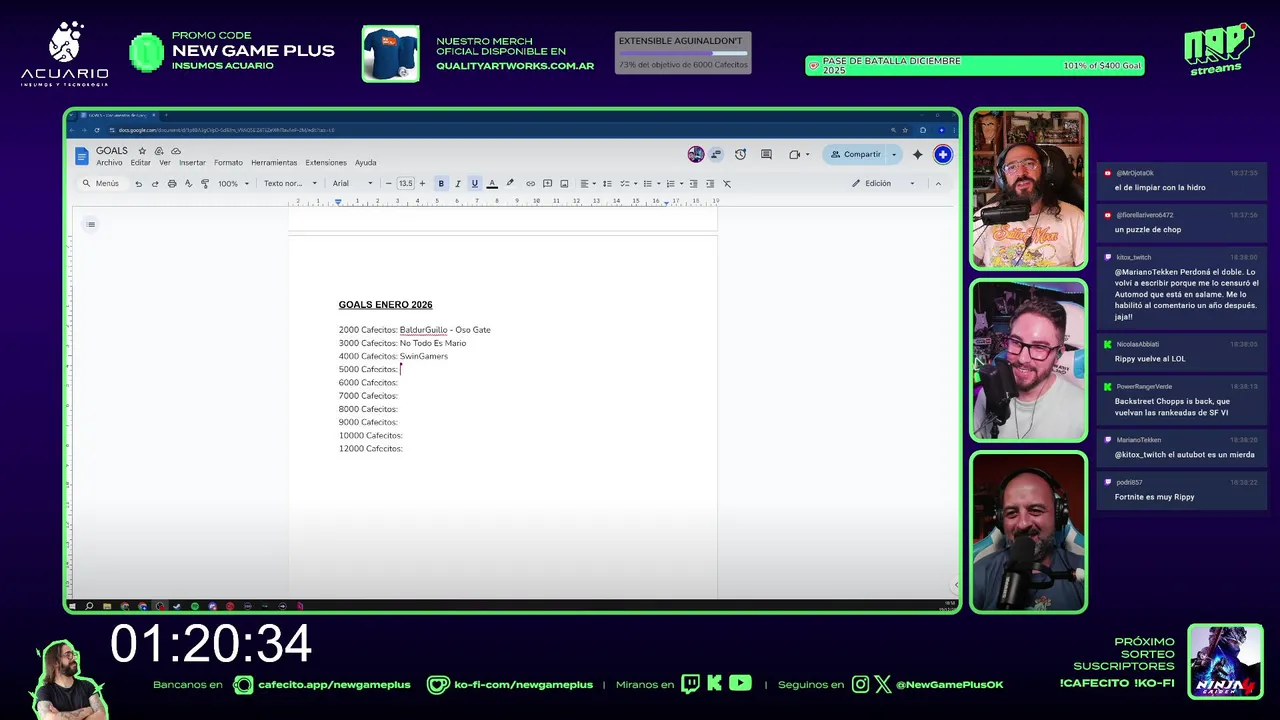The height and width of the screenshot is (720, 1280).
Task: Click the collaborator avatar in the header
Action: pos(696,155)
